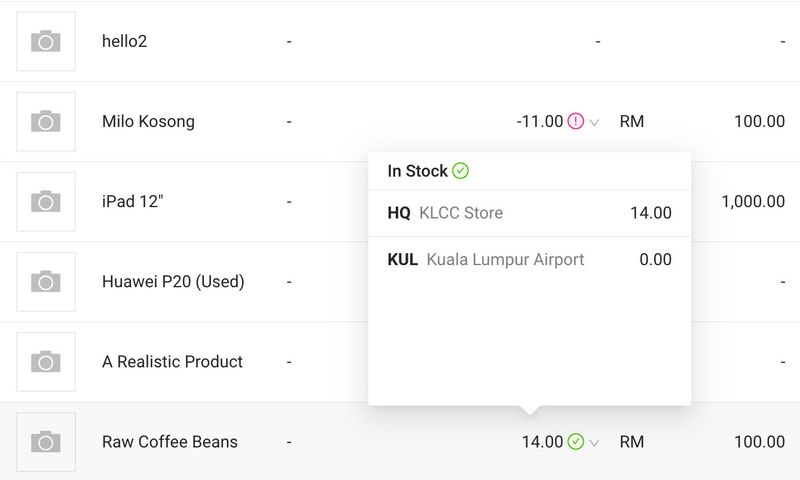Click Raw Coffee Beans in-stock check icon
This screenshot has height=480, width=800.
pyautogui.click(x=575, y=442)
